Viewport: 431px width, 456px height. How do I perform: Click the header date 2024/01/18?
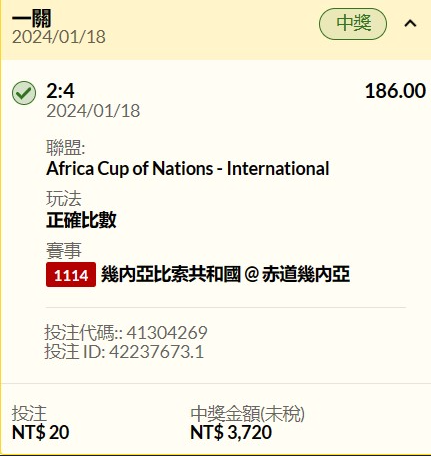[x=59, y=37]
